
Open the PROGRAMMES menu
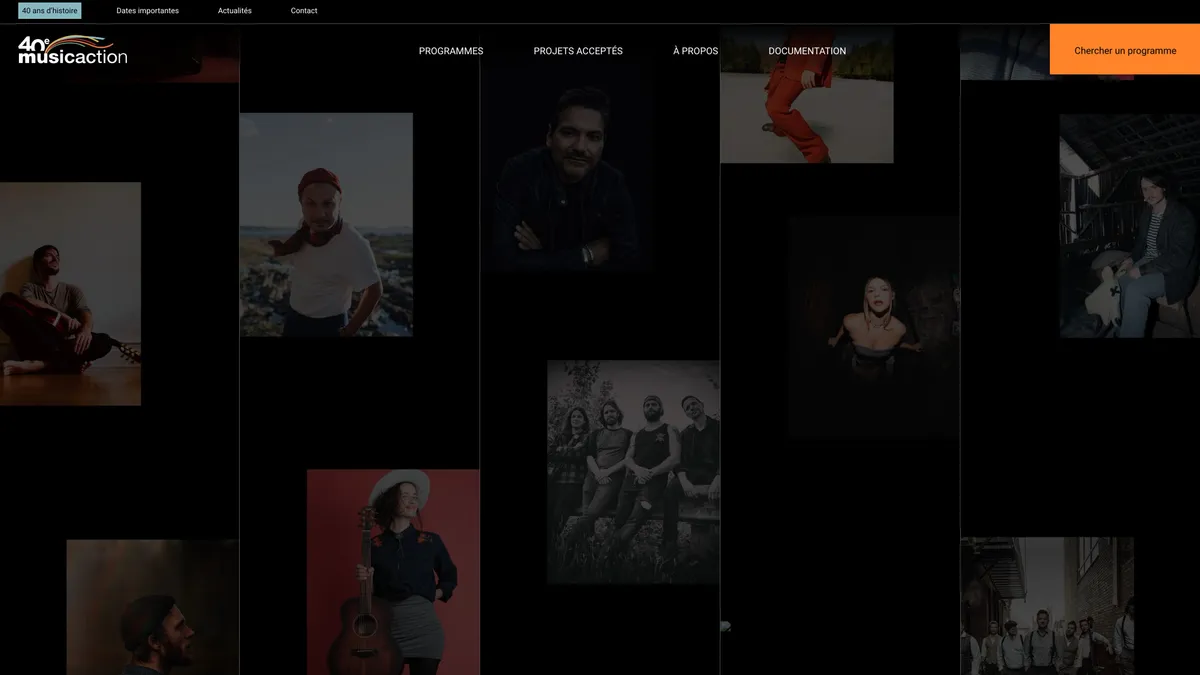pos(451,51)
